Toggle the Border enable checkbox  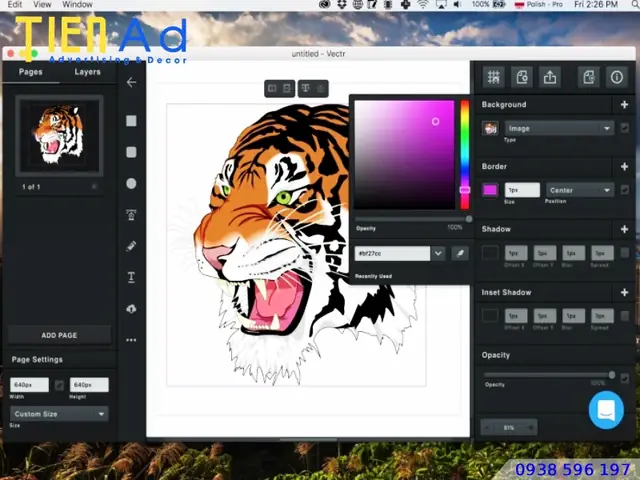[x=624, y=190]
